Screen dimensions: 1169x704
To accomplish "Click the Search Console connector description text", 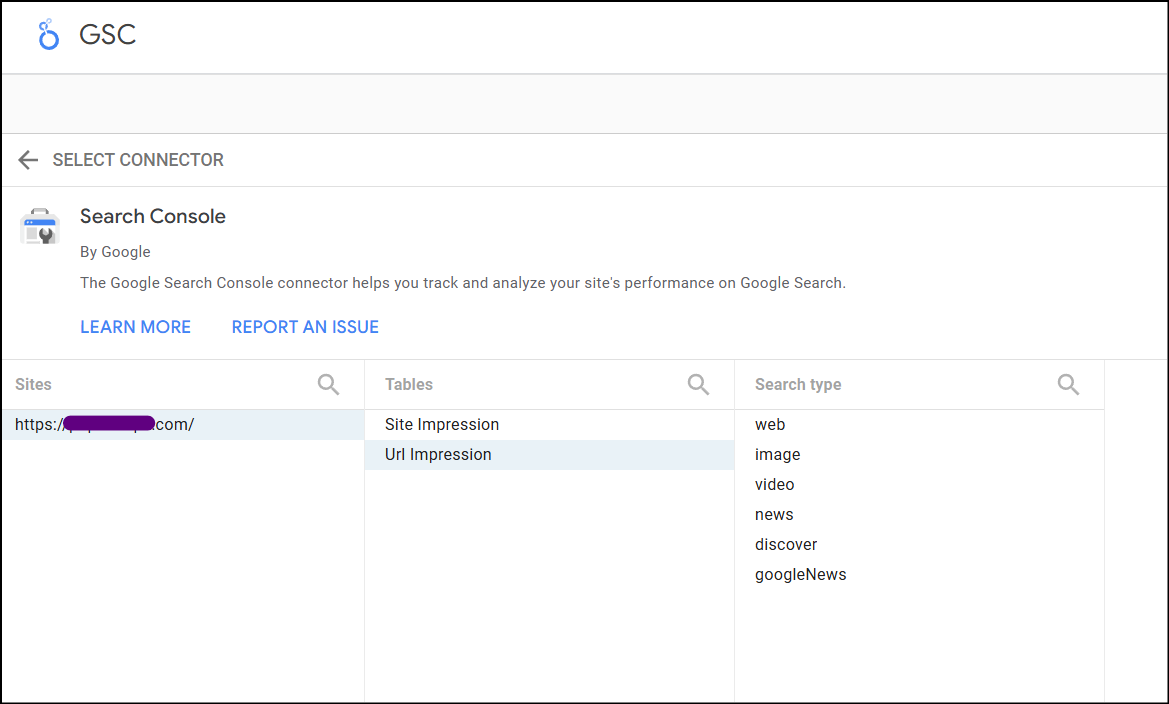I will click(463, 283).
